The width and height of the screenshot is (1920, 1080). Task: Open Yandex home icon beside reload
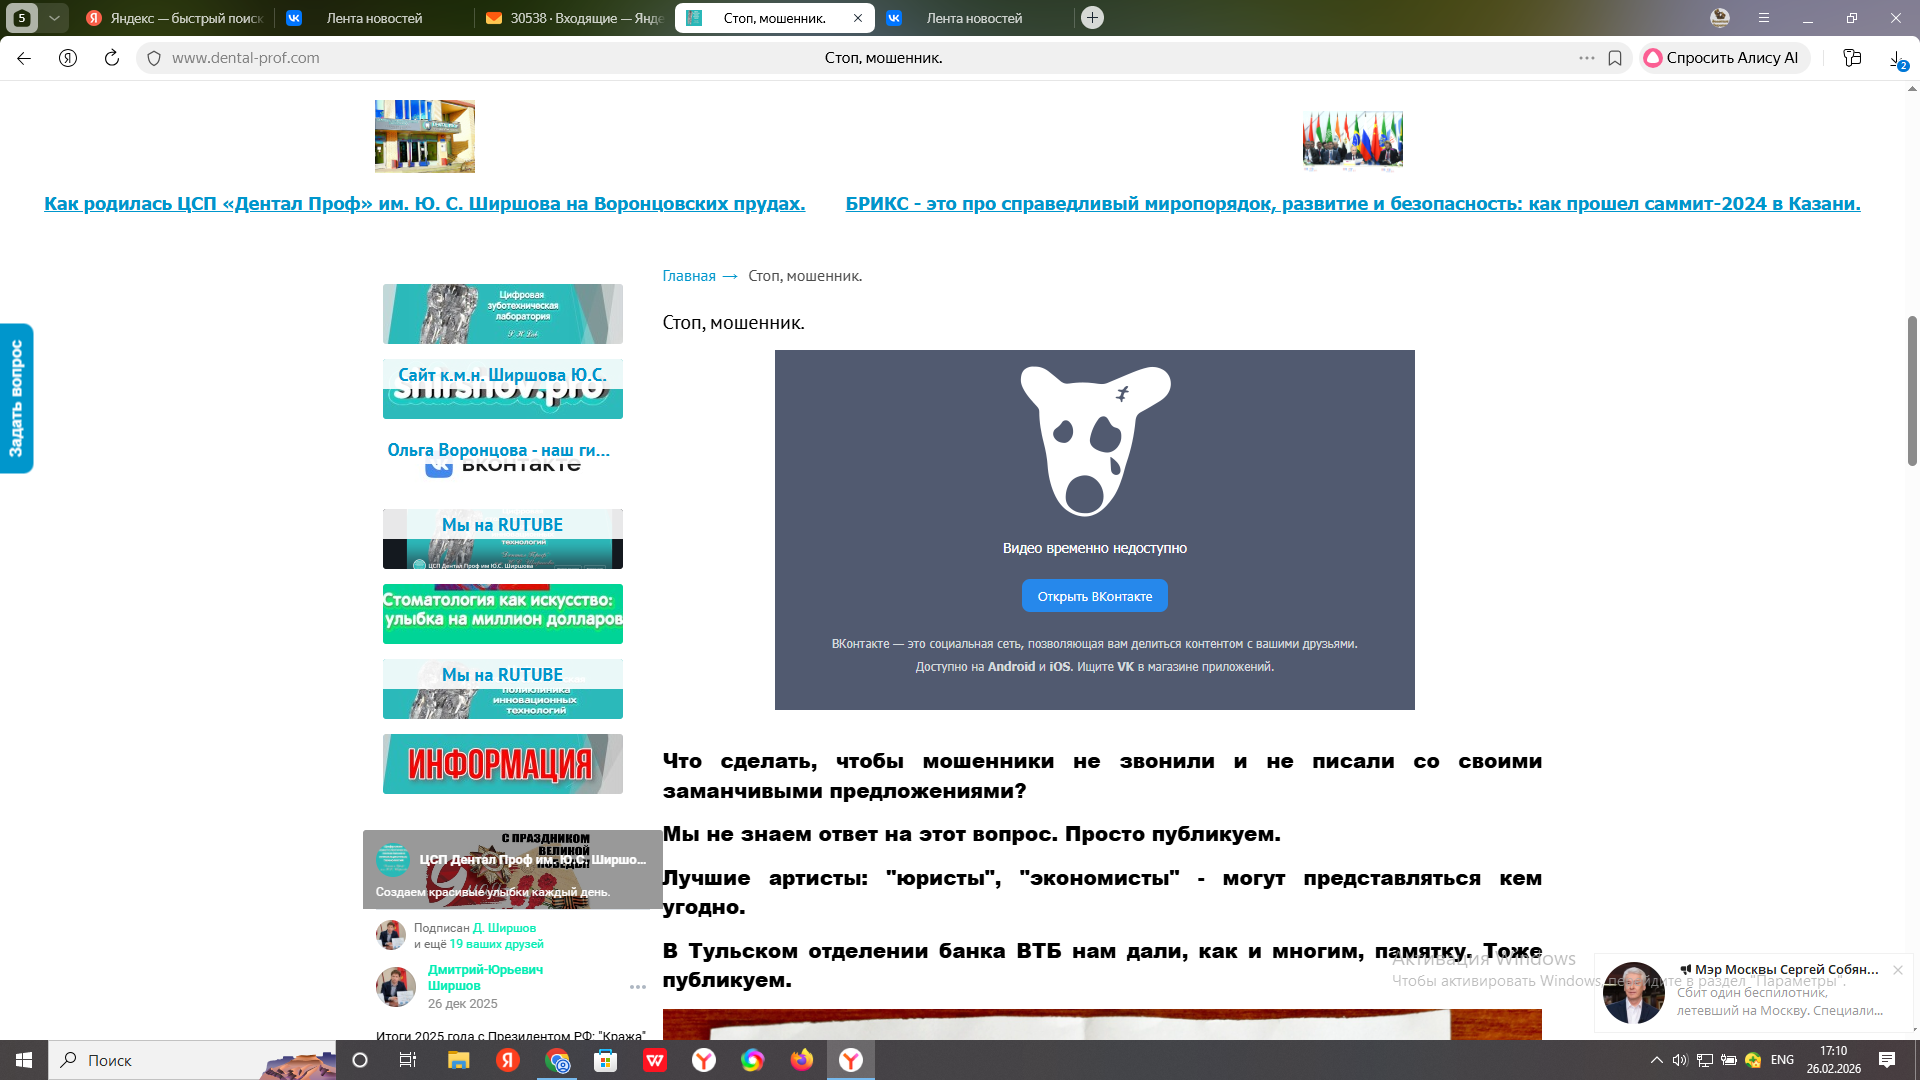(x=68, y=58)
